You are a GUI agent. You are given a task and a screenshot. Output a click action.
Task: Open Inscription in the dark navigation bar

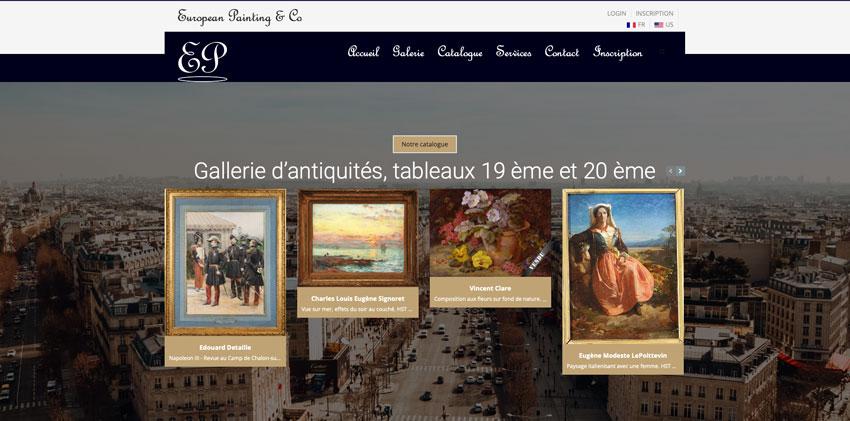pyautogui.click(x=617, y=53)
